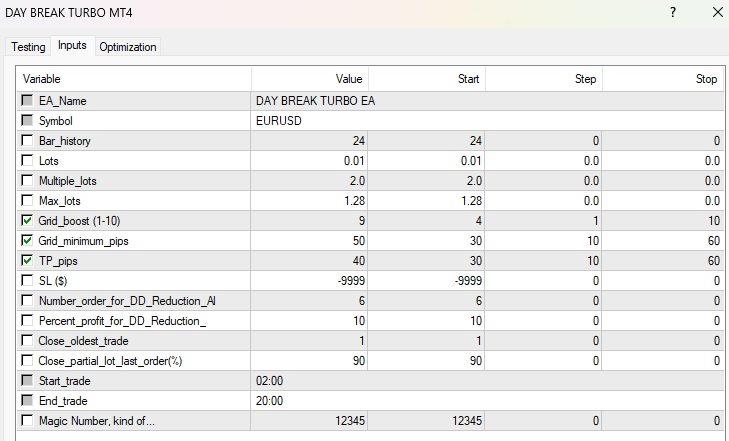Edit Grid_minimum_pips step value 10
The width and height of the screenshot is (729, 441).
(543, 241)
